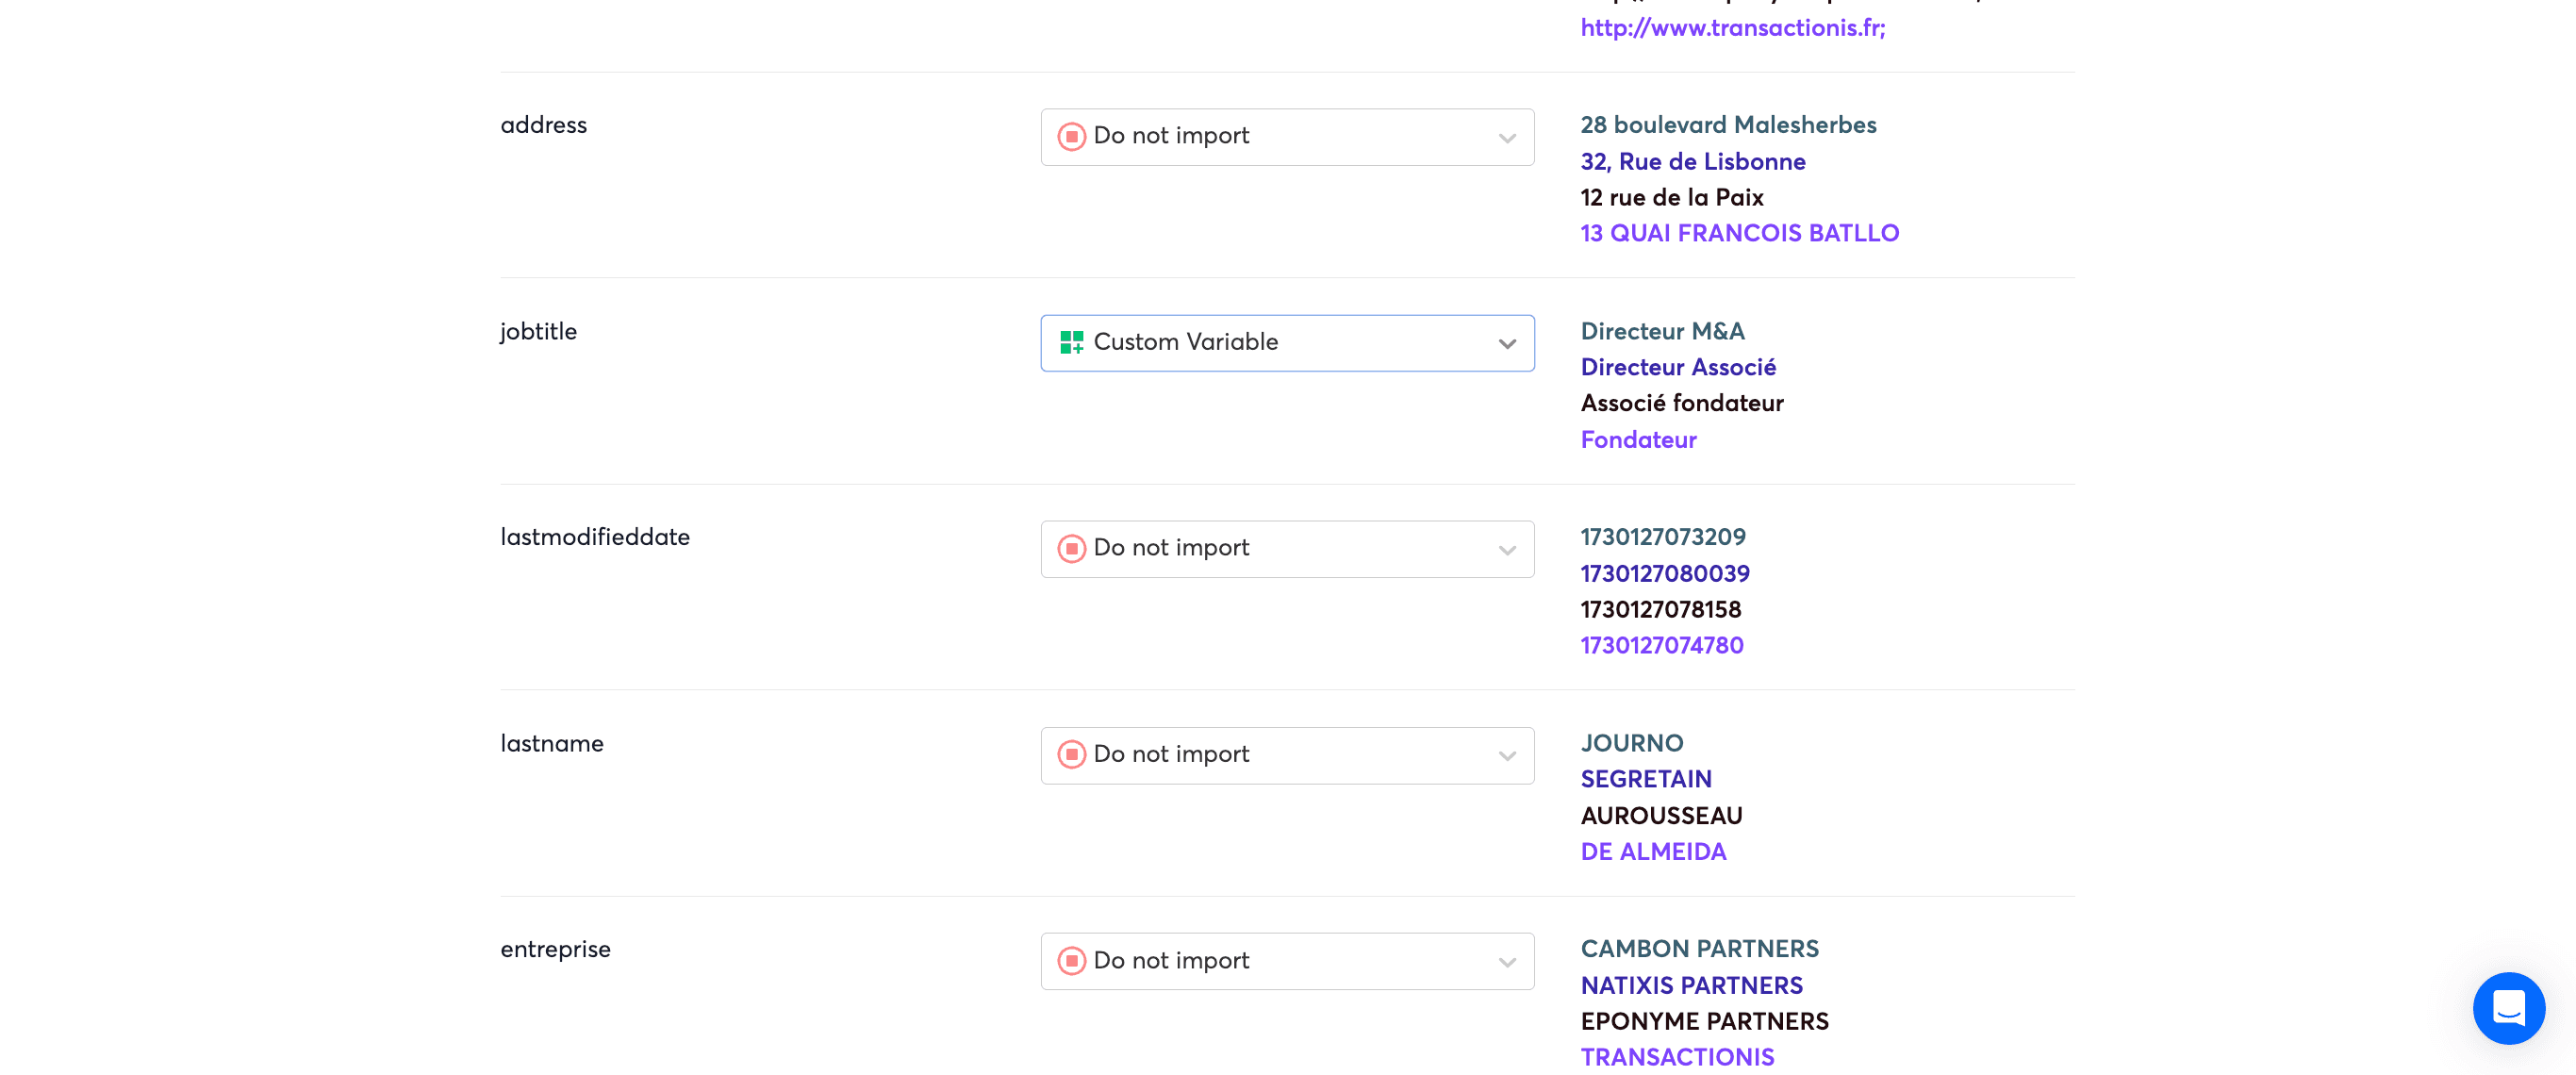Click company EPONYME PARTNERS

coord(1704,1022)
